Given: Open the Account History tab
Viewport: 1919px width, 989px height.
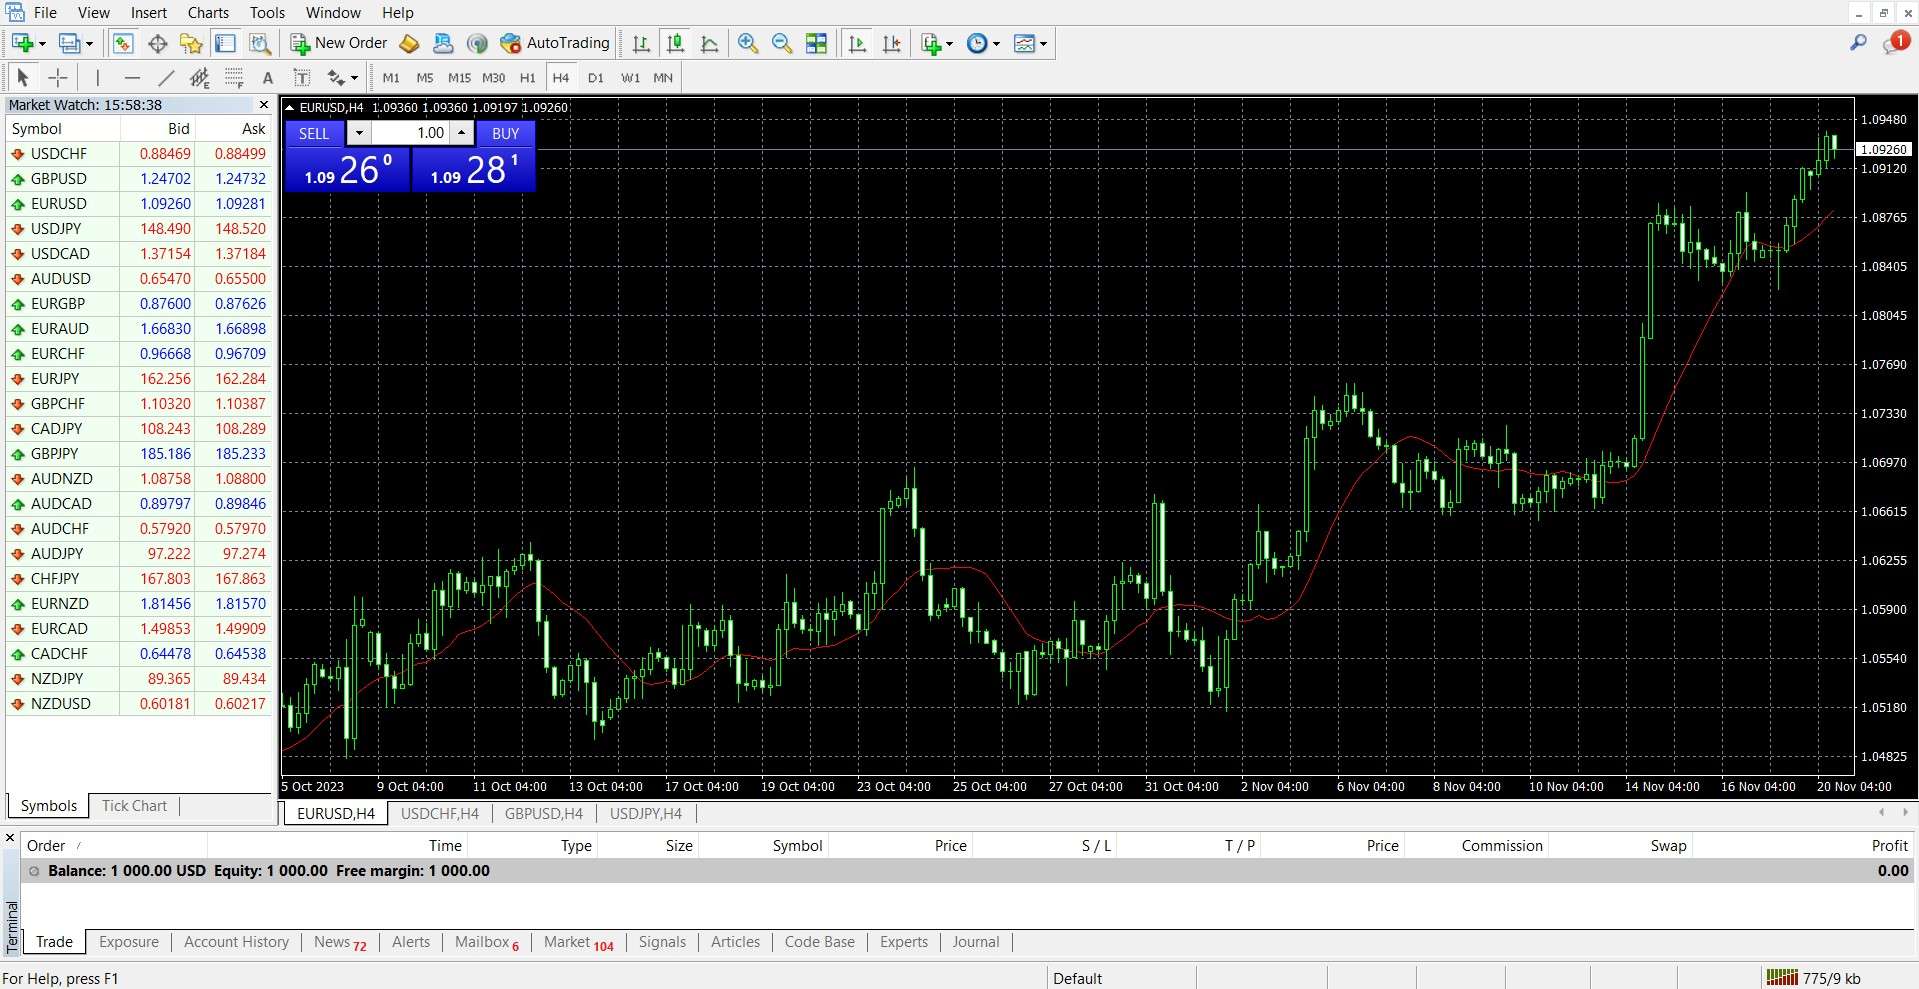Looking at the screenshot, I should point(236,942).
